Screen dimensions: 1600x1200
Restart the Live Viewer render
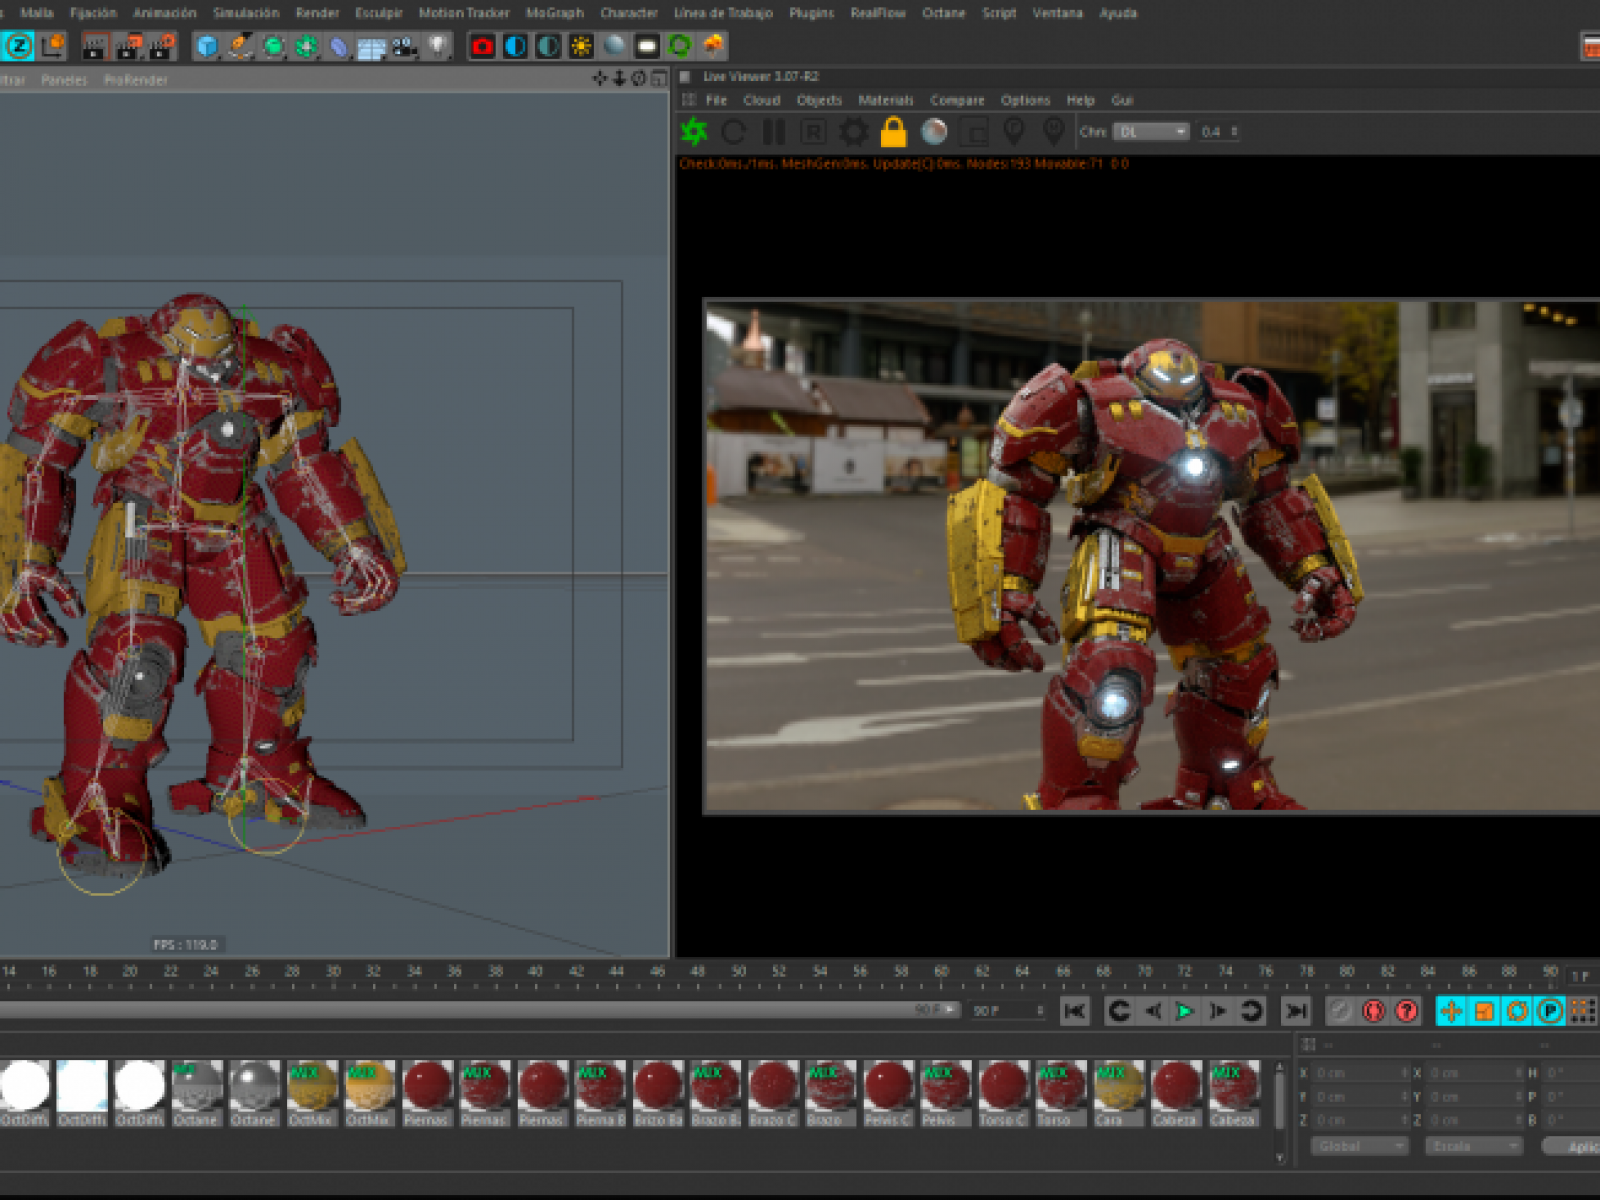tap(734, 131)
